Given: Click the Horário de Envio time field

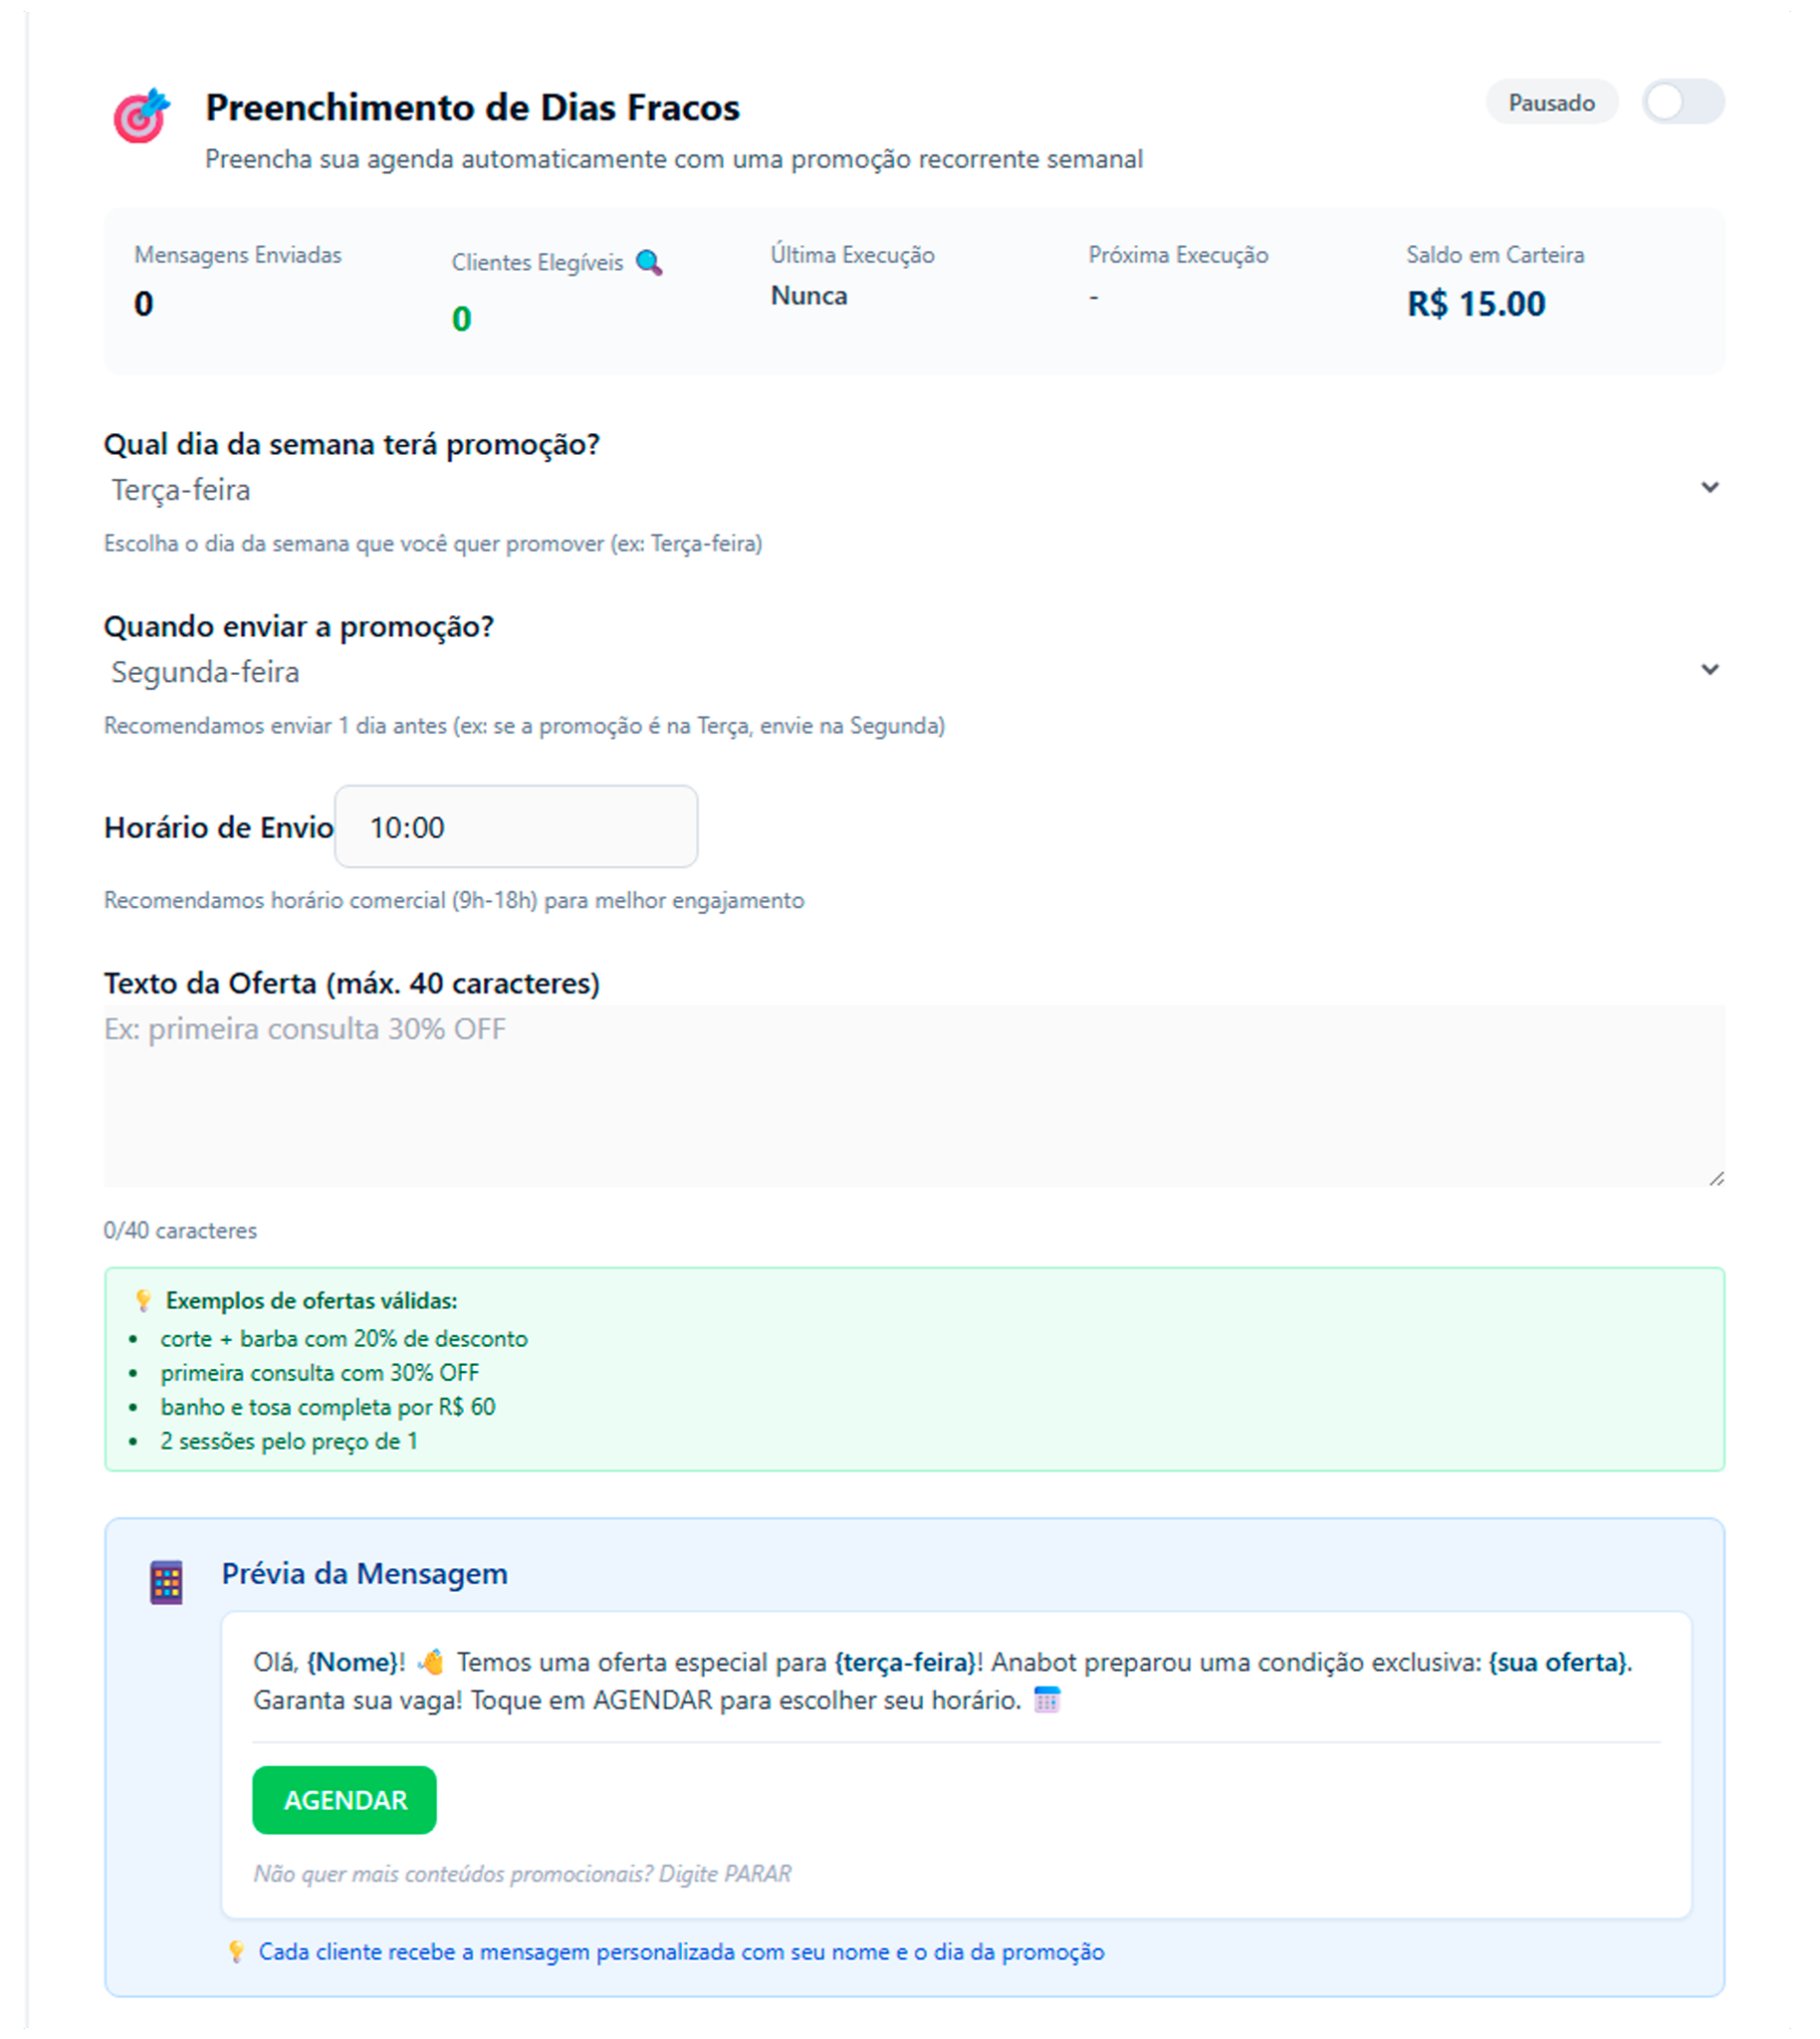Looking at the screenshot, I should [516, 827].
